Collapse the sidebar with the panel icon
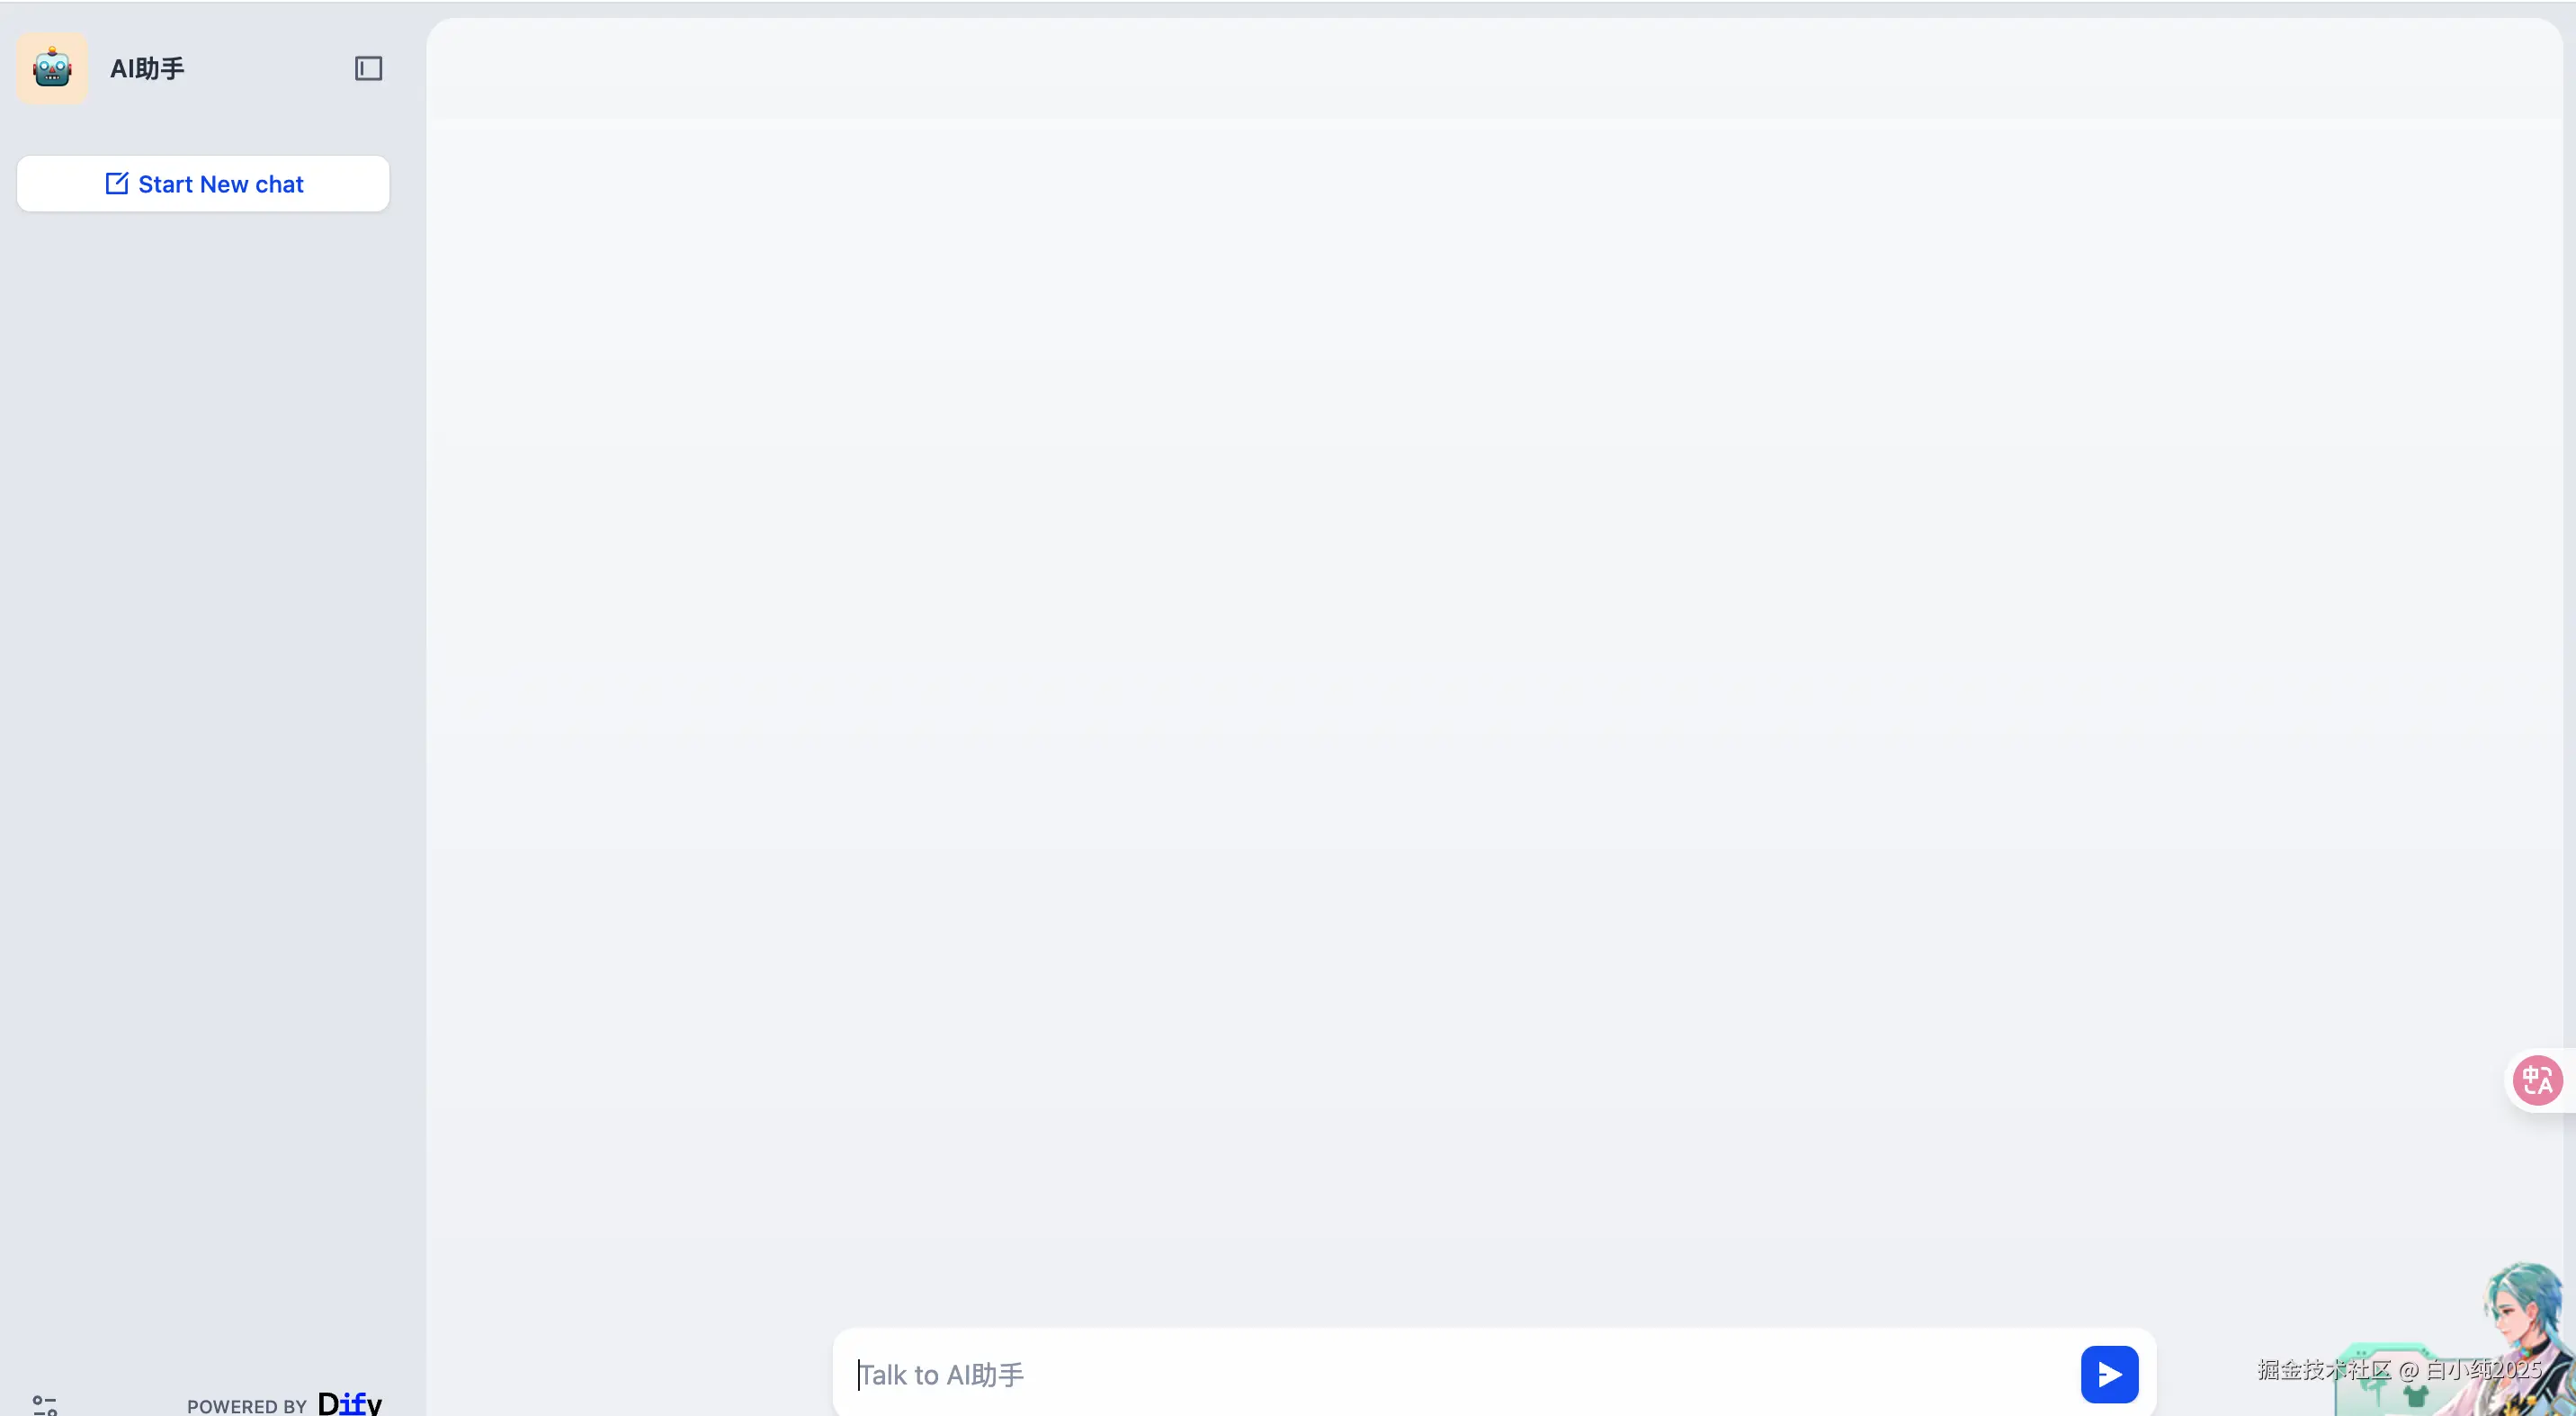This screenshot has height=1416, width=2576. pyautogui.click(x=368, y=68)
